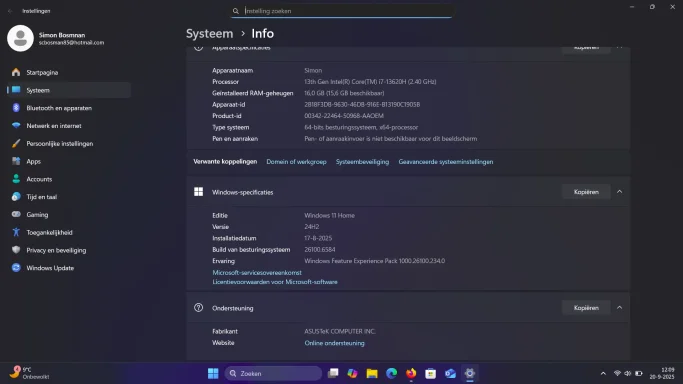The width and height of the screenshot is (683, 384).
Task: Open Task View from the taskbar
Action: pyautogui.click(x=333, y=374)
